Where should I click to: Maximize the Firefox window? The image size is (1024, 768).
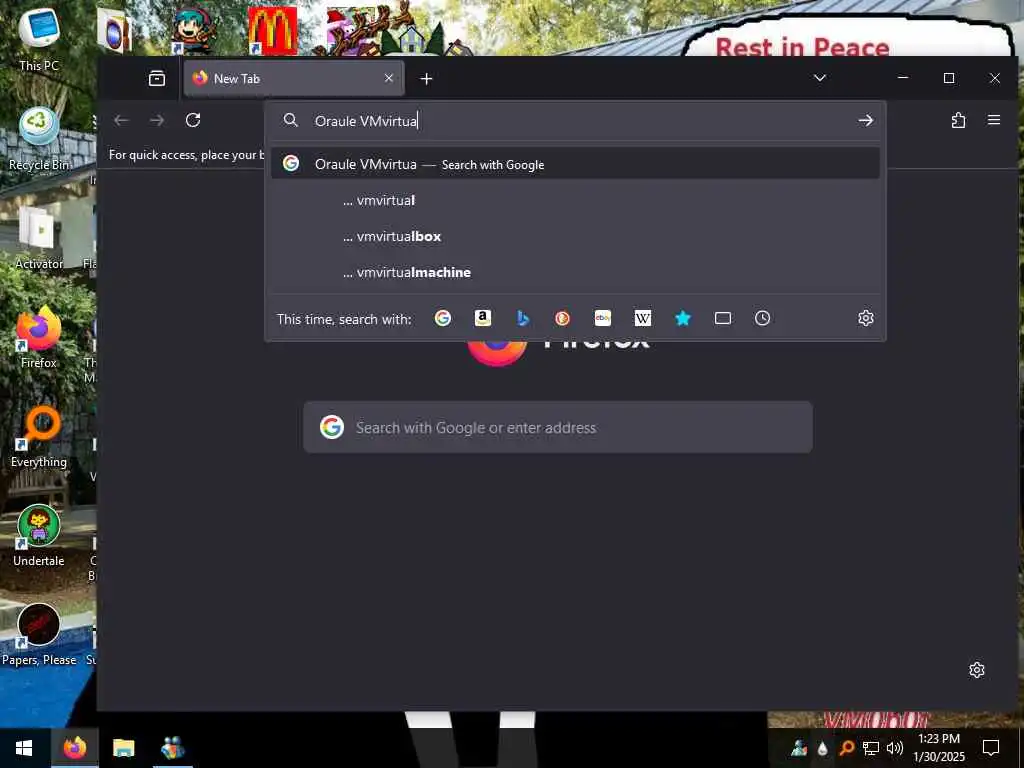(x=949, y=78)
